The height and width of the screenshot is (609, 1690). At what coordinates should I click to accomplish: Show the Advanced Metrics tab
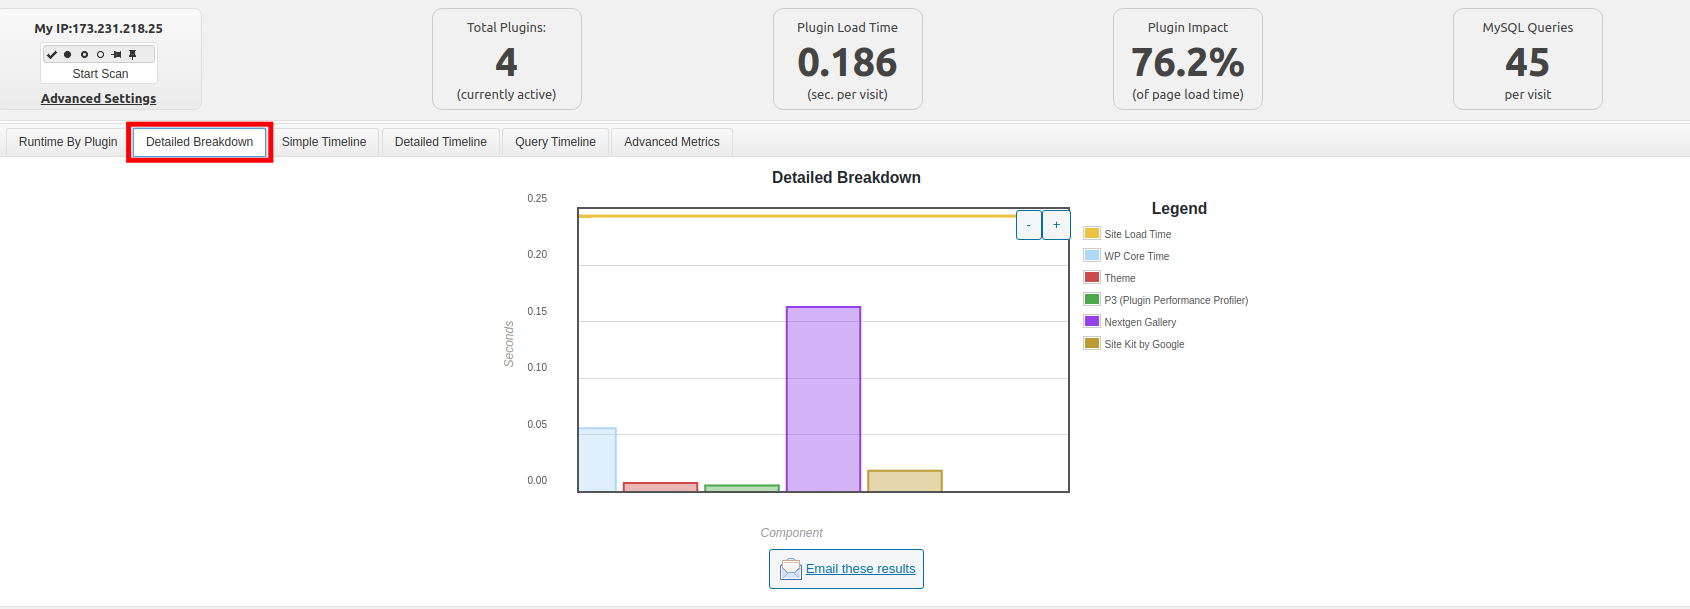[672, 142]
